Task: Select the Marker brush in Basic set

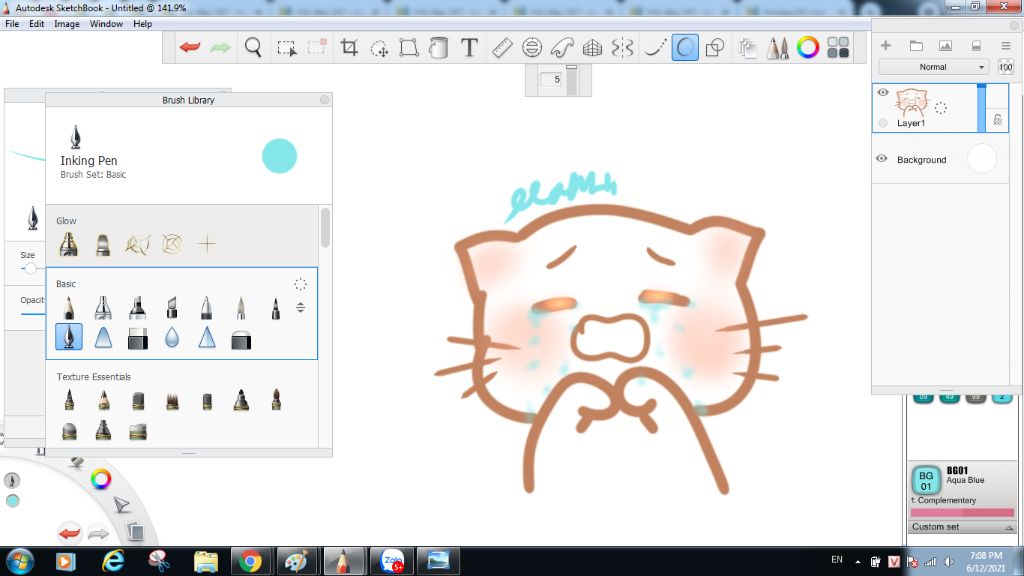Action: [x=137, y=308]
